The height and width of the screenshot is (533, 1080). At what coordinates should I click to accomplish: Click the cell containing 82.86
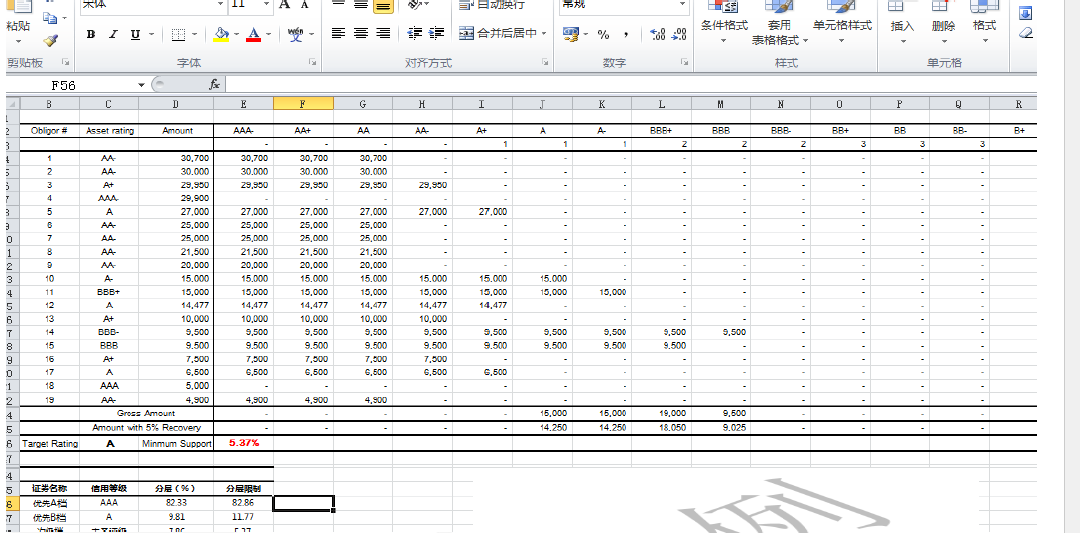[243, 503]
